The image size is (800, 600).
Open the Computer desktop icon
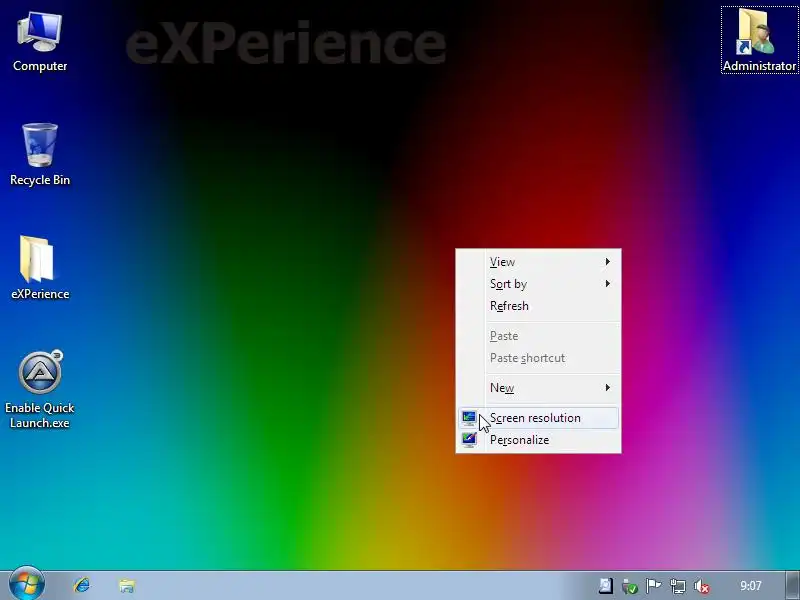[40, 42]
